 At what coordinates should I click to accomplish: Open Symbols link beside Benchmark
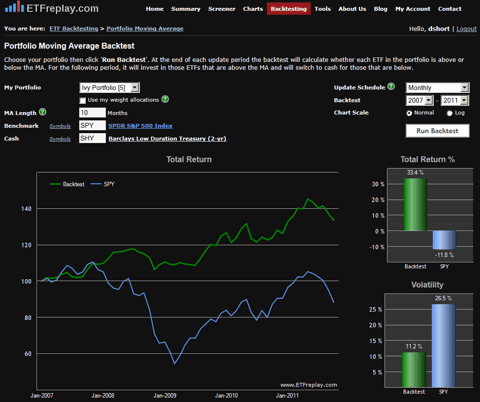click(x=60, y=126)
